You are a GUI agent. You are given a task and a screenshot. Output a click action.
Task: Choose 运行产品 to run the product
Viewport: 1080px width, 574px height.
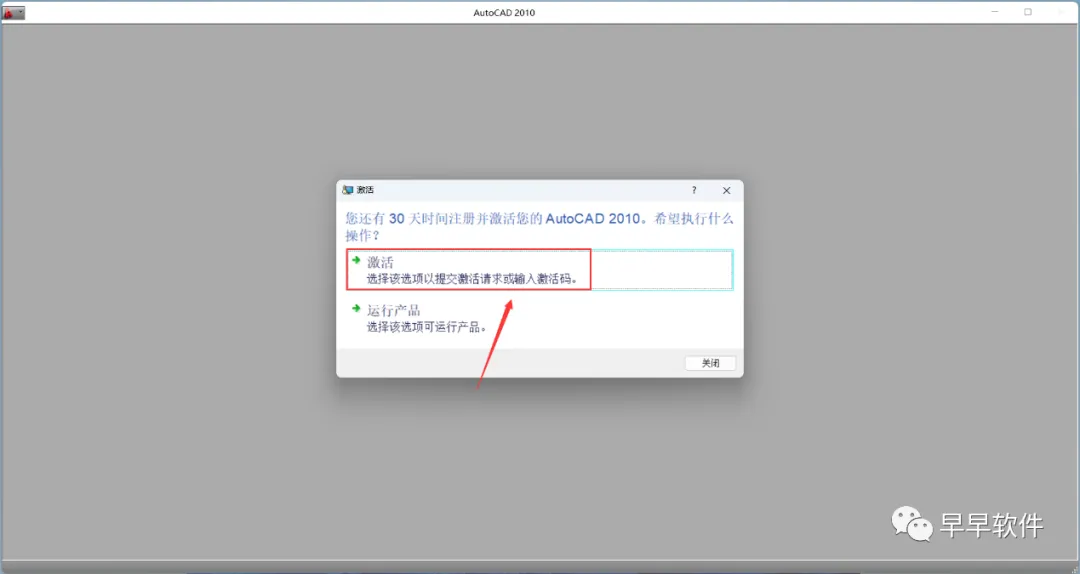click(x=539, y=318)
